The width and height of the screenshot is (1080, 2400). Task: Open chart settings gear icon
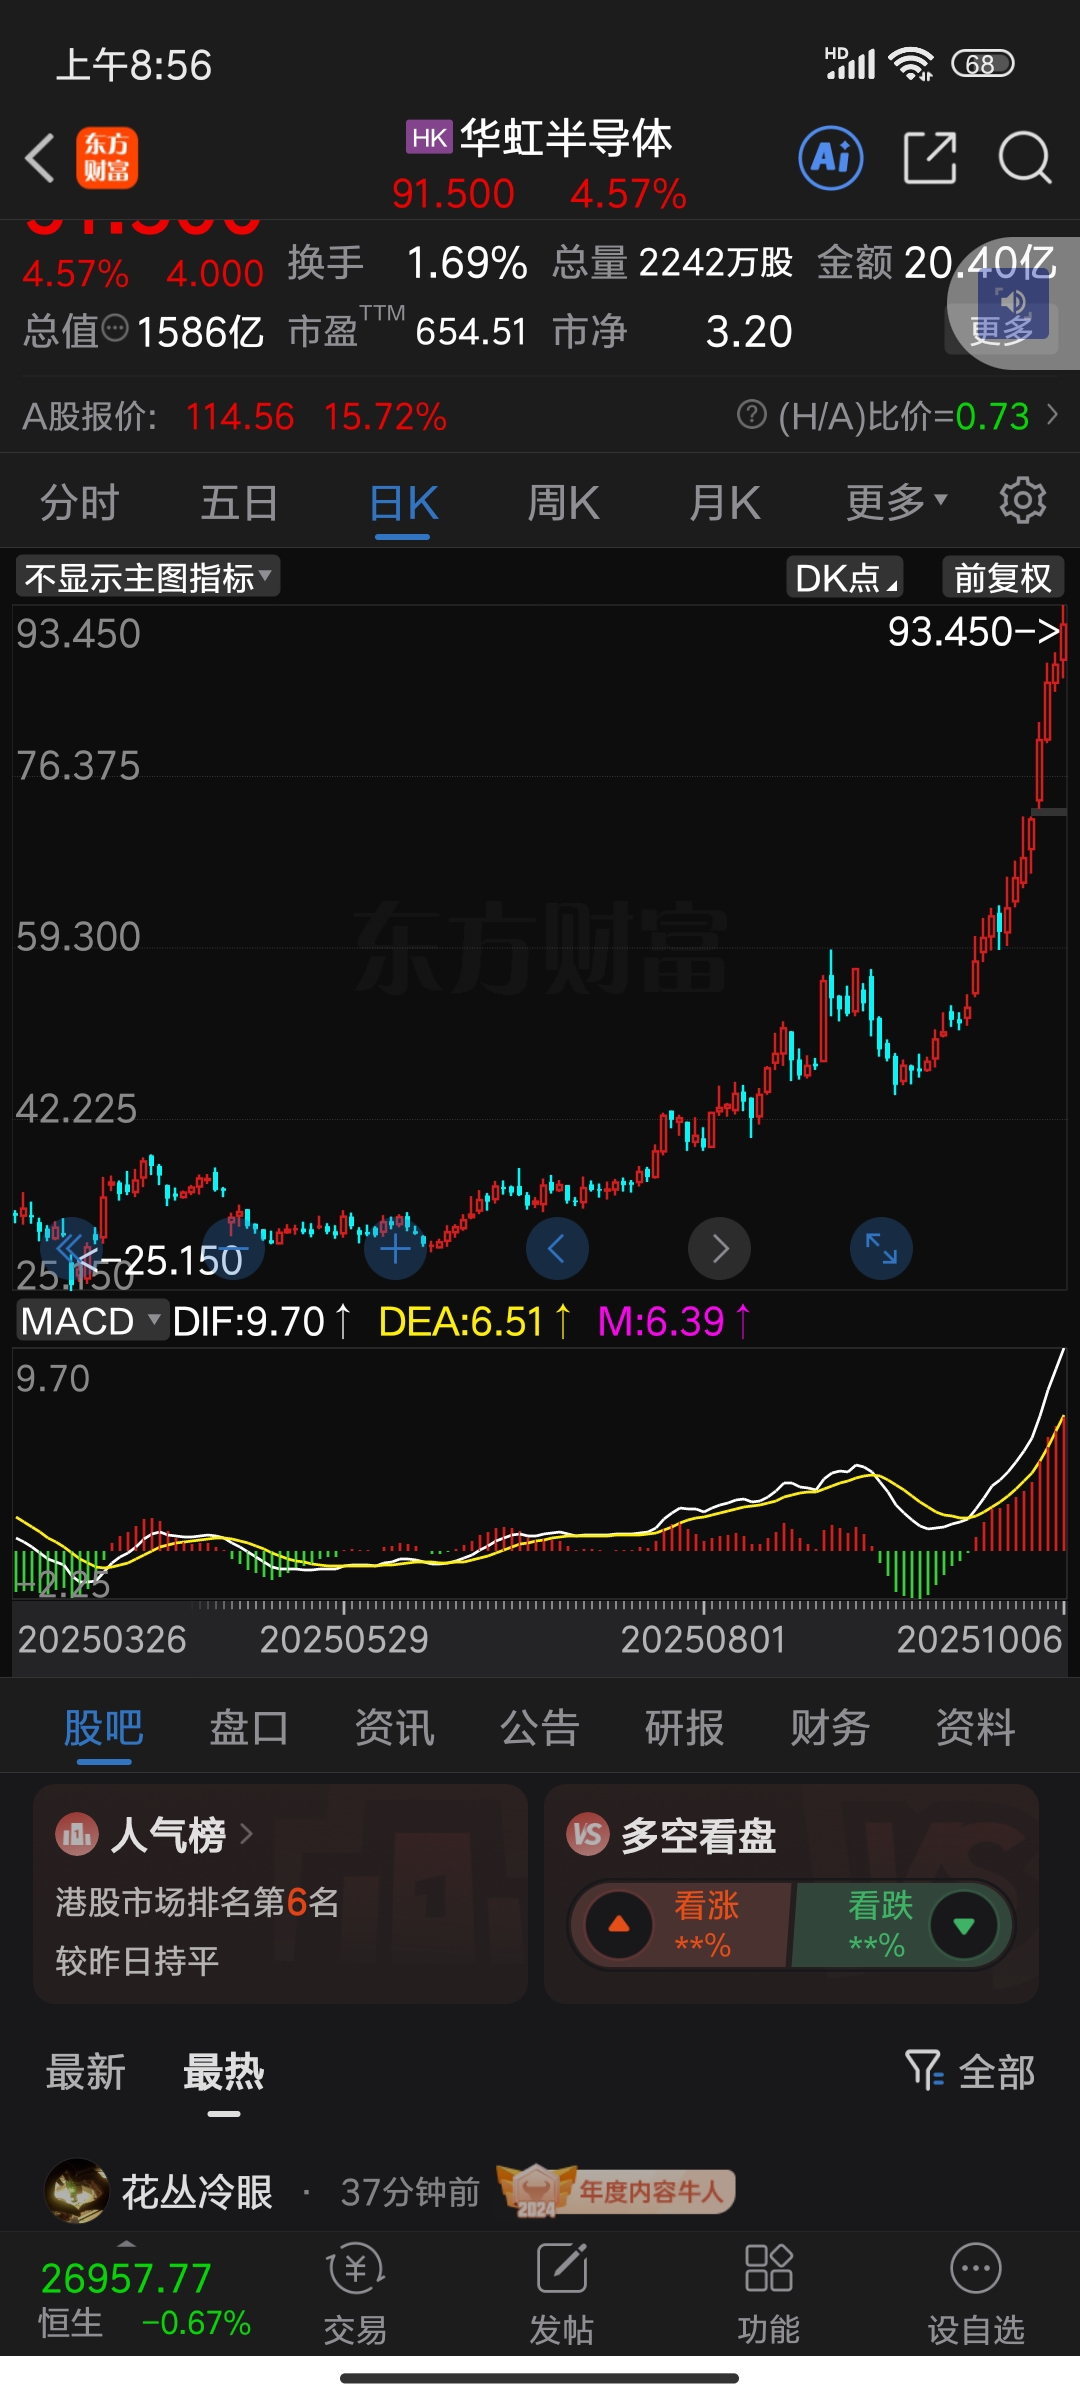pyautogui.click(x=1022, y=500)
